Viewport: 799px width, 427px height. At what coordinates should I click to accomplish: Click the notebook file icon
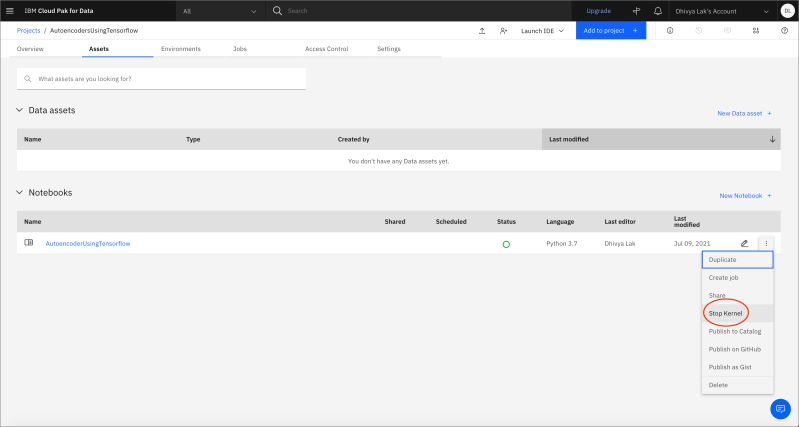click(x=29, y=243)
